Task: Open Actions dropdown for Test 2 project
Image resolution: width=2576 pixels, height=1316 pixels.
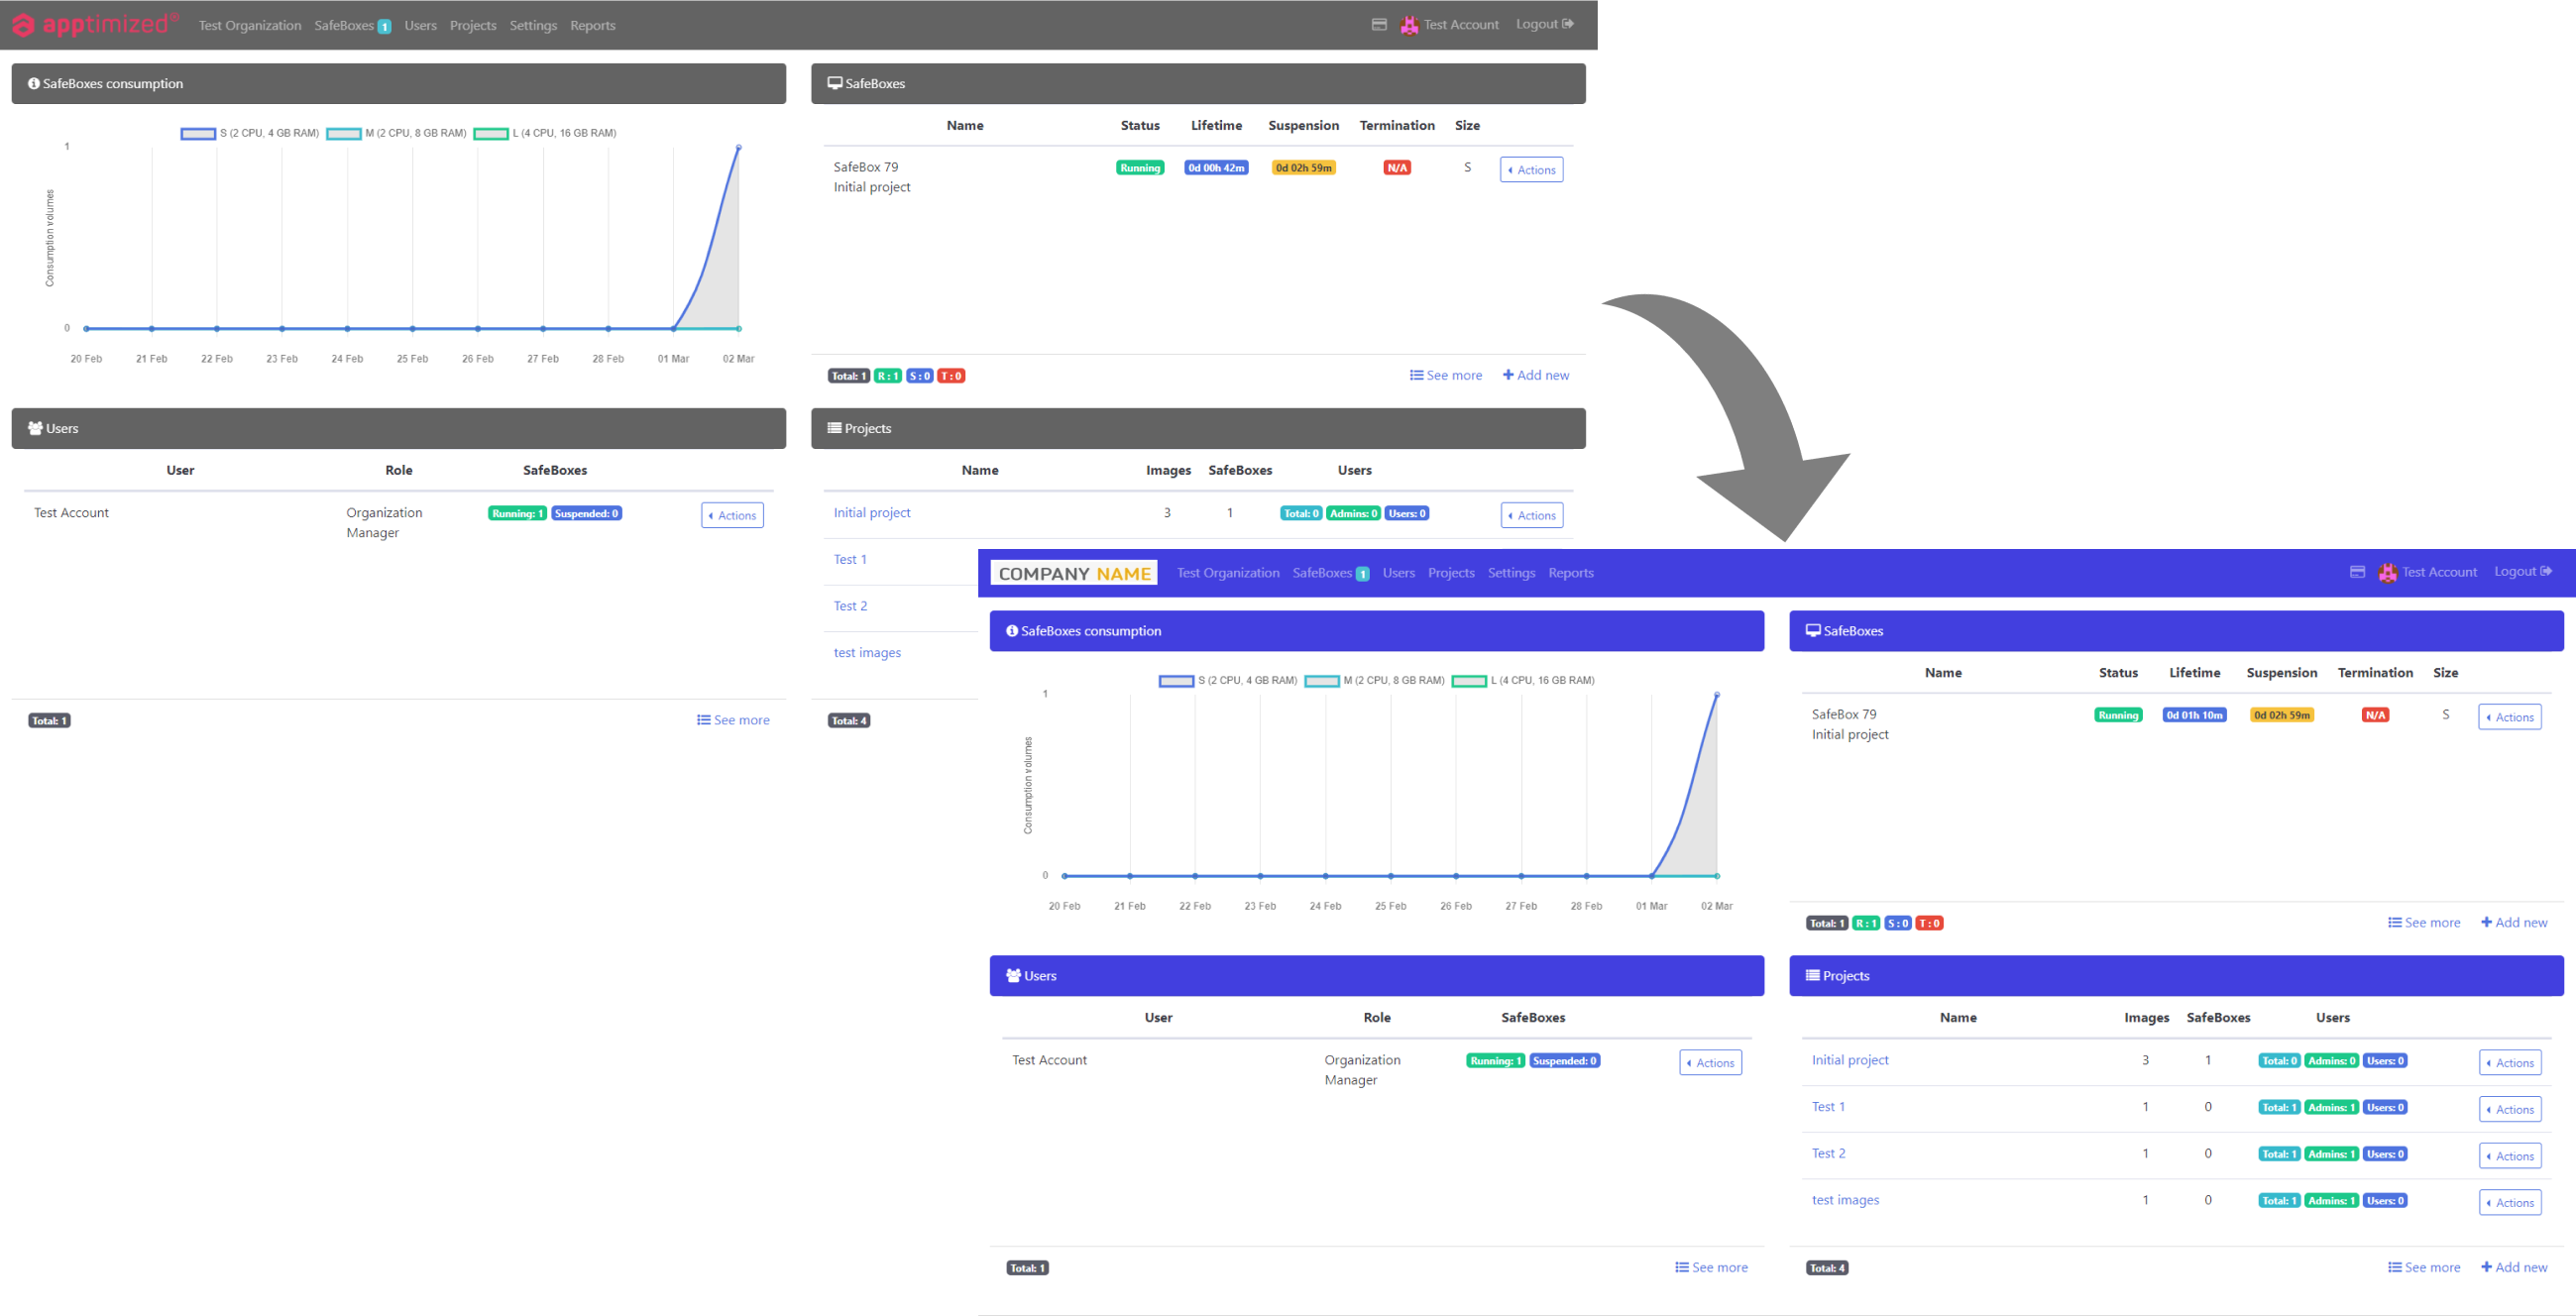Action: pos(2509,1156)
